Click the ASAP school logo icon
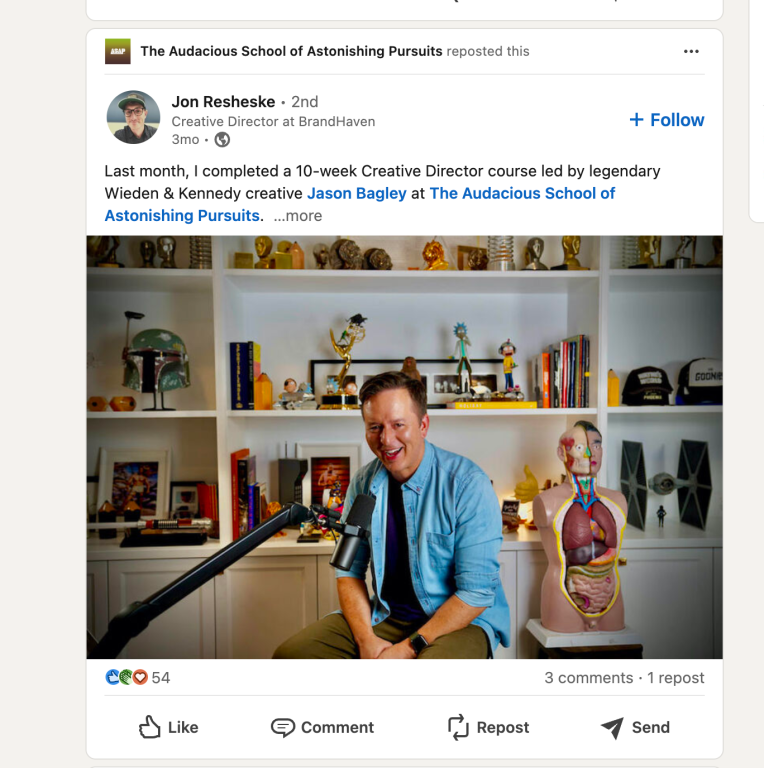Viewport: 764px width, 768px height. 117,51
